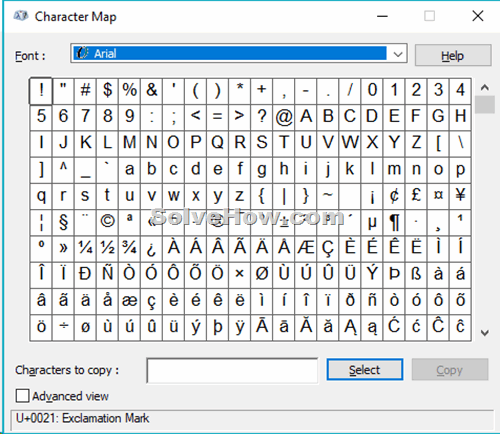Select the capital letter W

(350, 144)
